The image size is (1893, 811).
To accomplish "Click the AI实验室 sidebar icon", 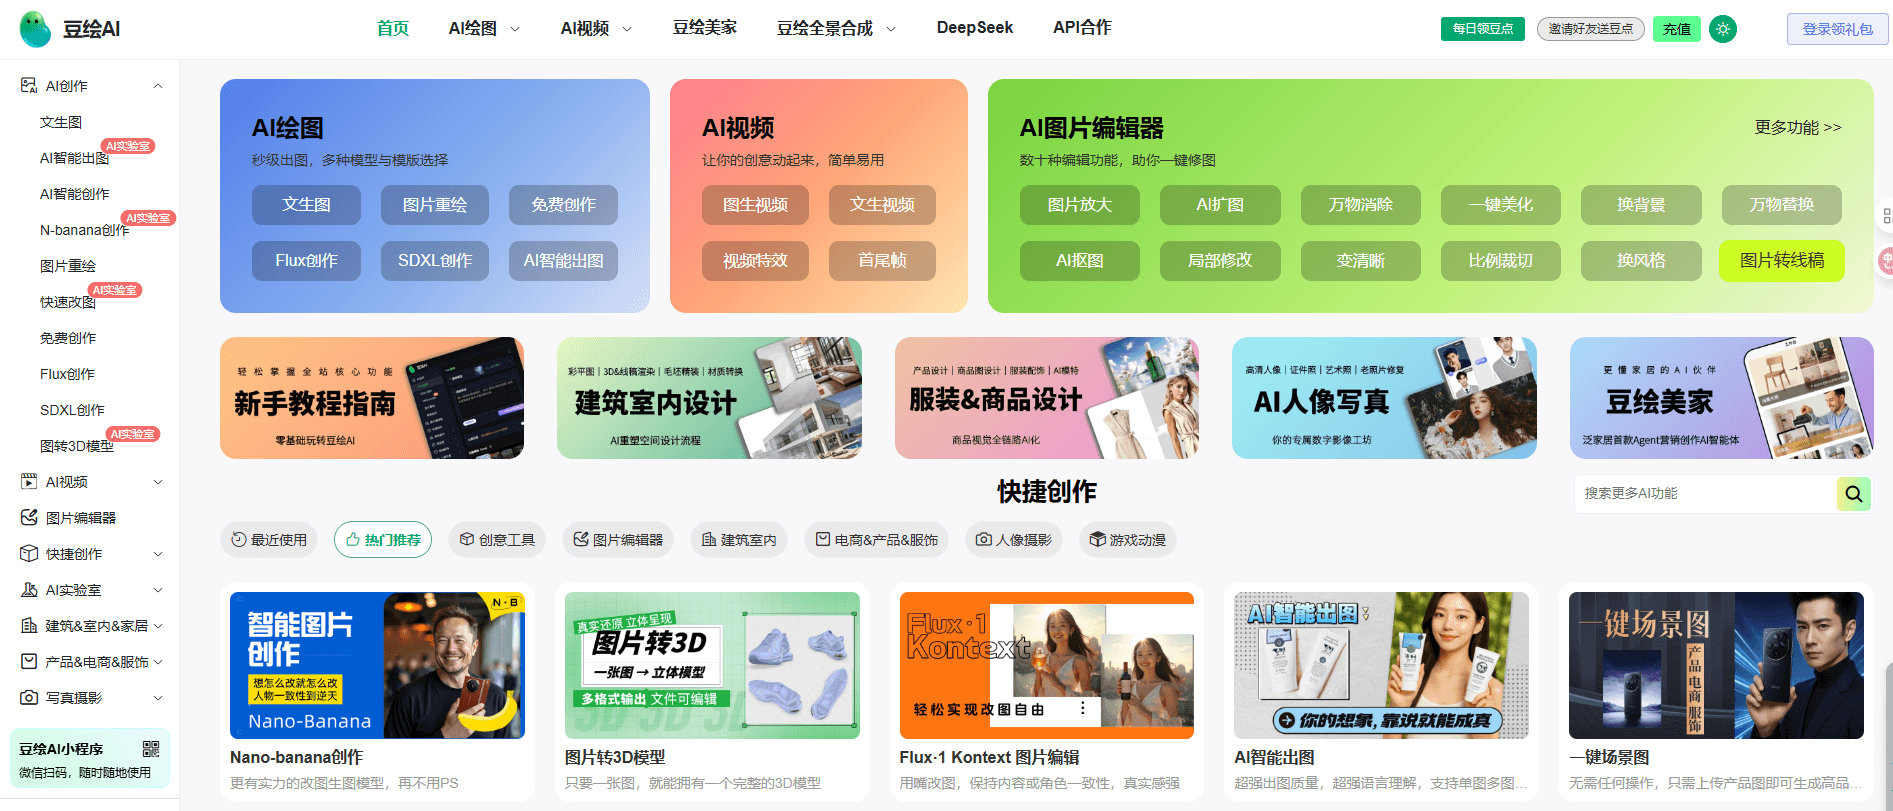I will pyautogui.click(x=29, y=590).
